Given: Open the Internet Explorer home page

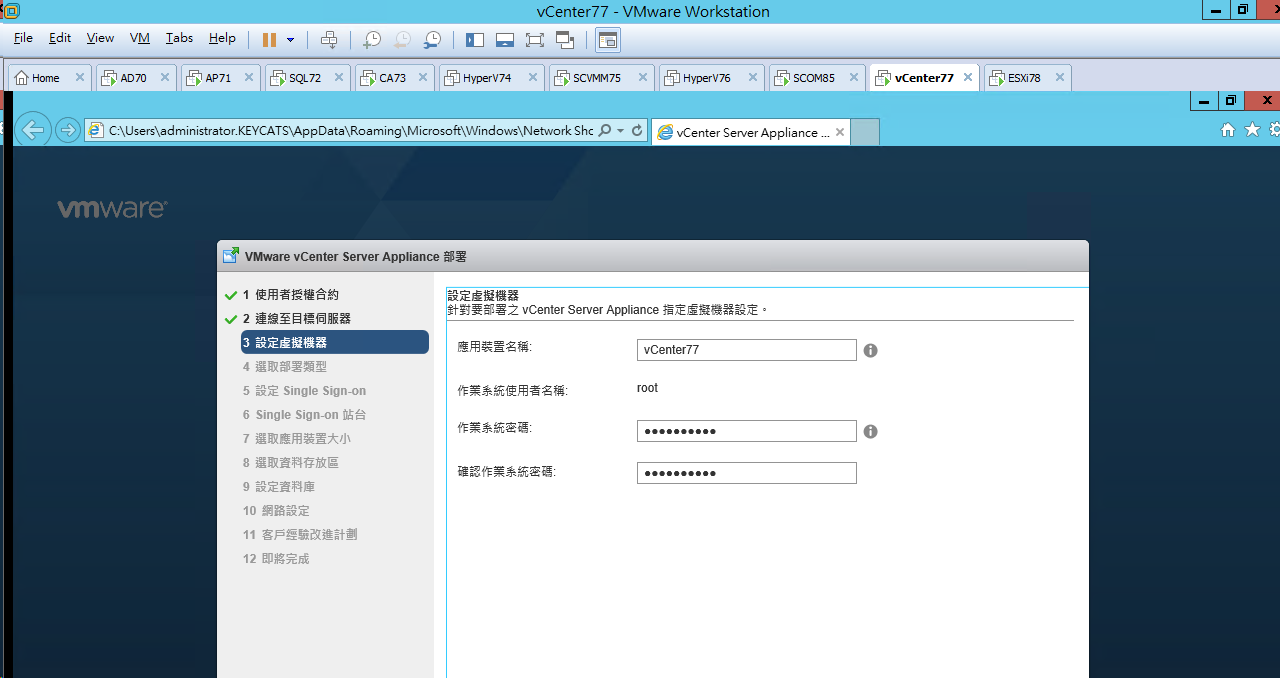Looking at the screenshot, I should point(1228,130).
